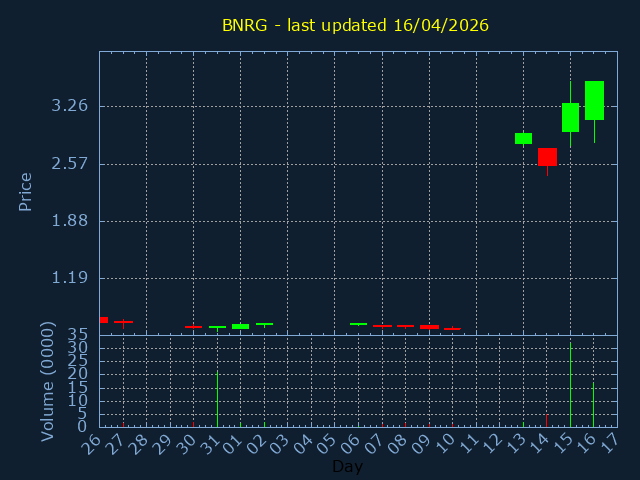Viewport: 640px width, 480px height.
Task: Click the red candlestick at day 26
Action: [103, 320]
